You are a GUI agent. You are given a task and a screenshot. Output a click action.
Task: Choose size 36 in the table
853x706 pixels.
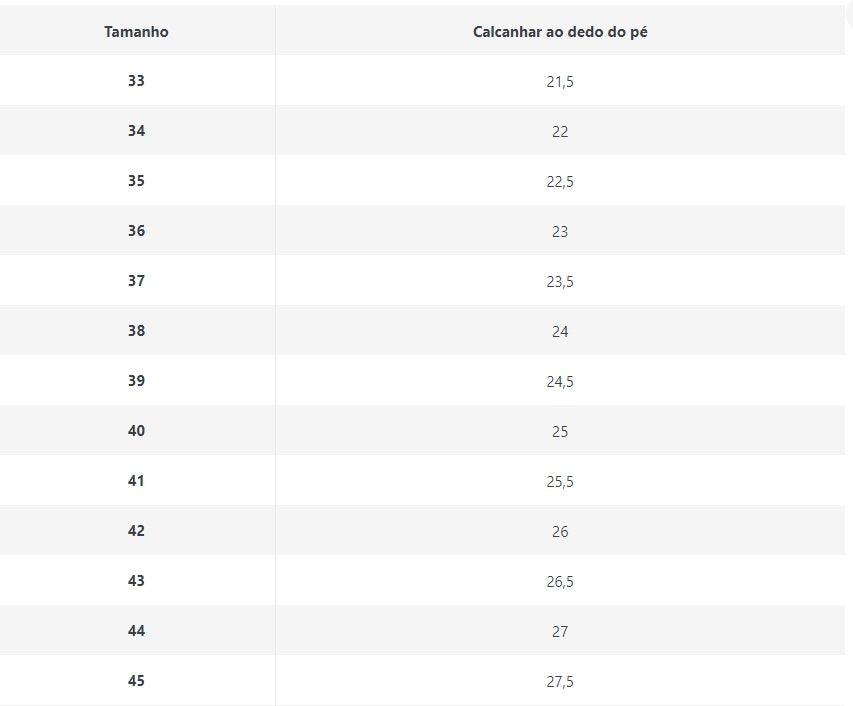136,231
